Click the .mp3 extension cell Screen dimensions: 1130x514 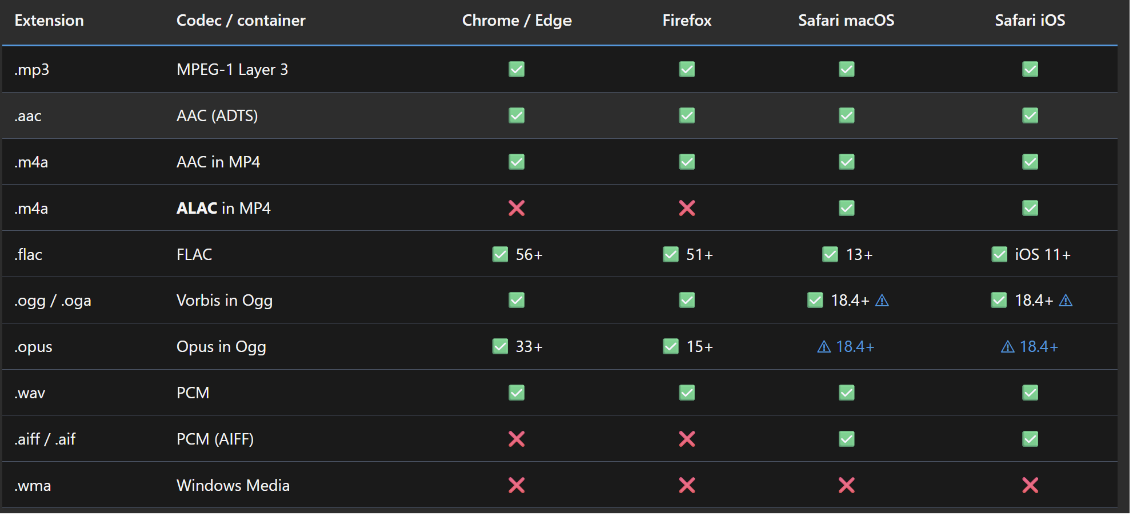[x=31, y=70]
